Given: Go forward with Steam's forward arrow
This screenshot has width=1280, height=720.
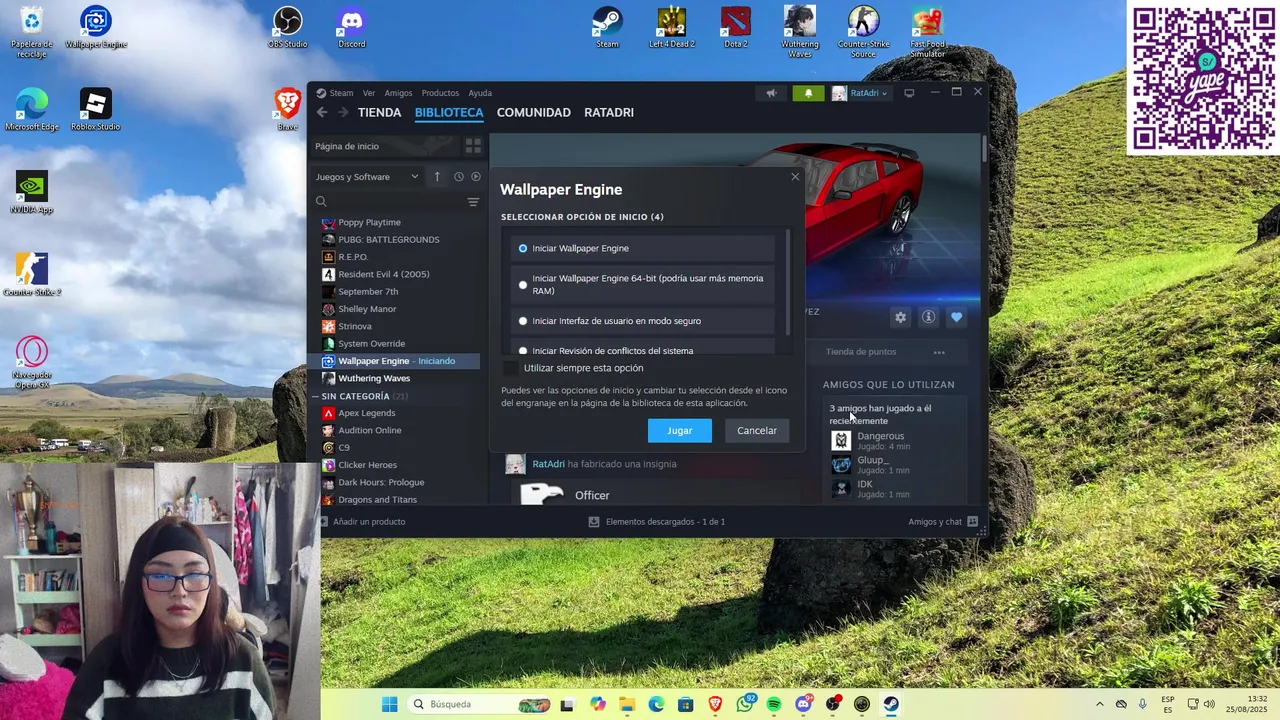Looking at the screenshot, I should click(x=344, y=113).
